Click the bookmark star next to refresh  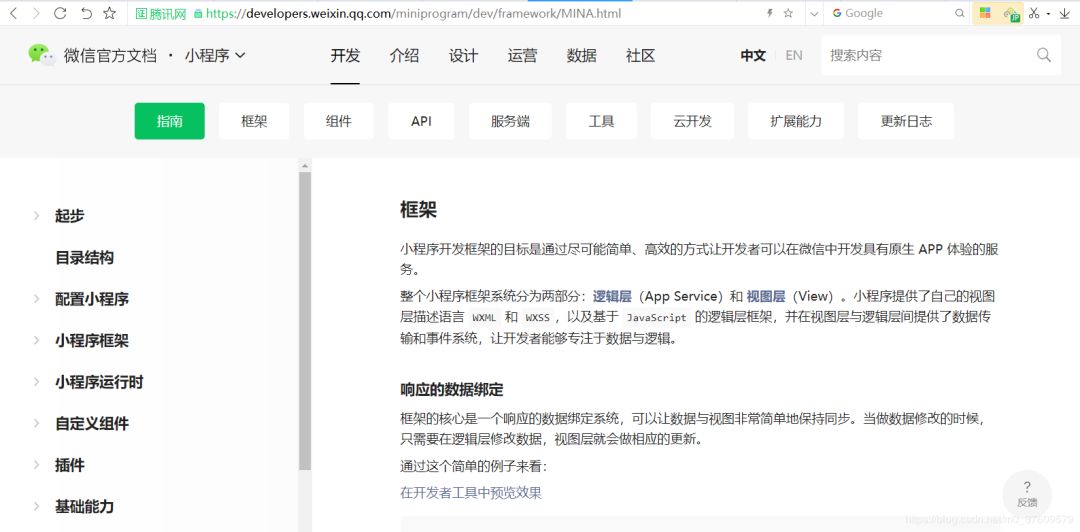tap(110, 13)
